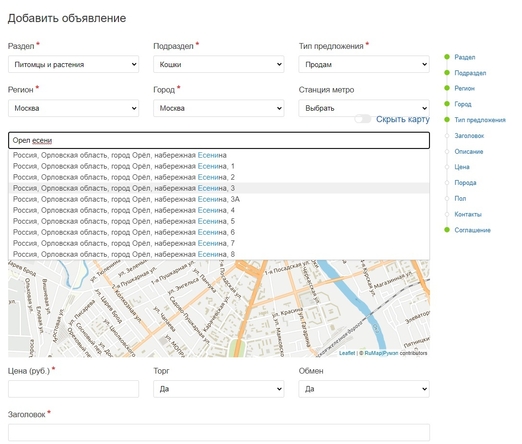Toggle the Скрыть карту switch

click(363, 119)
